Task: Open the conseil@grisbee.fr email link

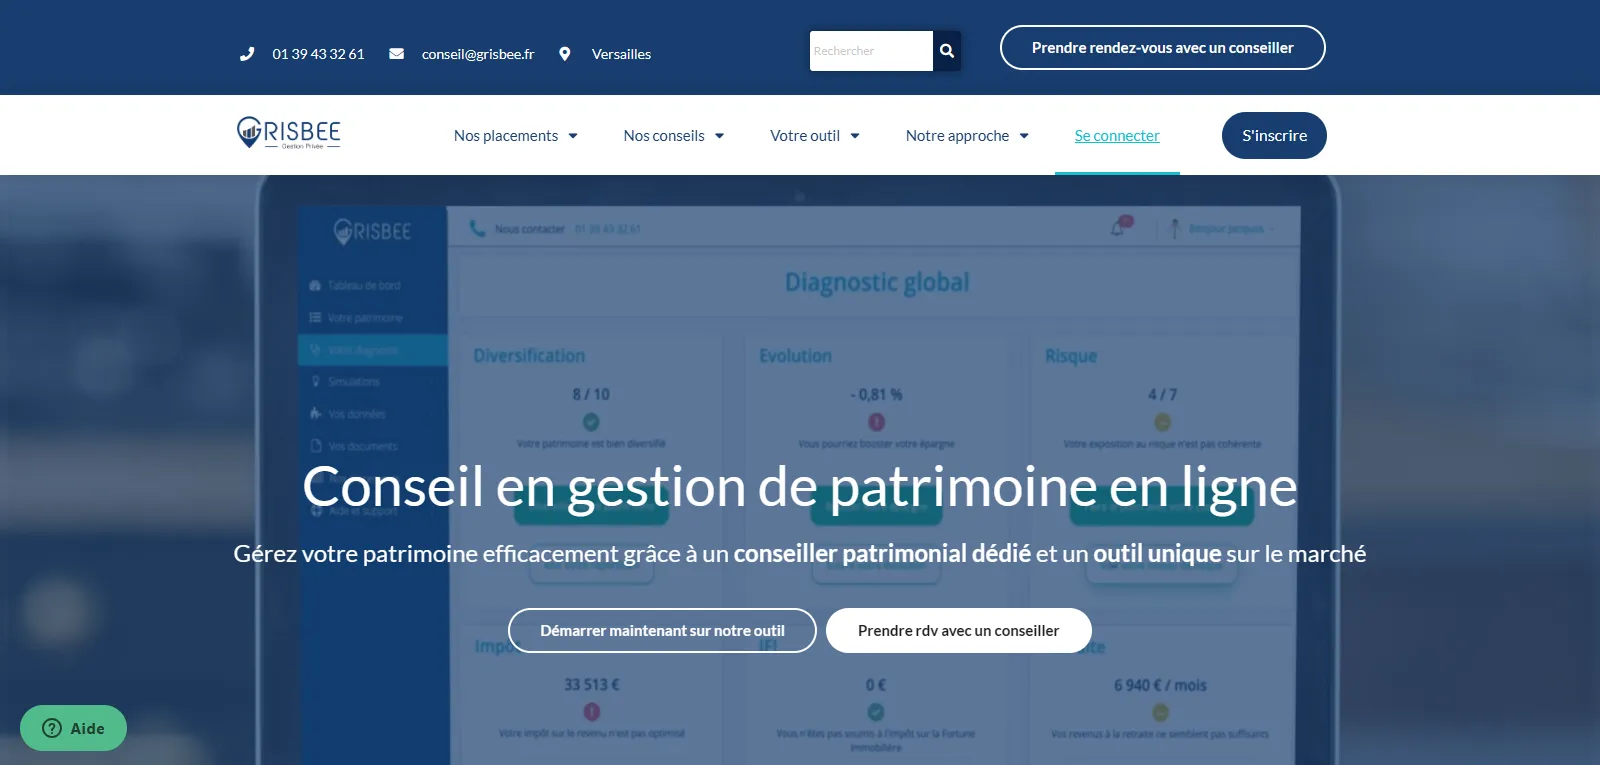Action: 478,54
